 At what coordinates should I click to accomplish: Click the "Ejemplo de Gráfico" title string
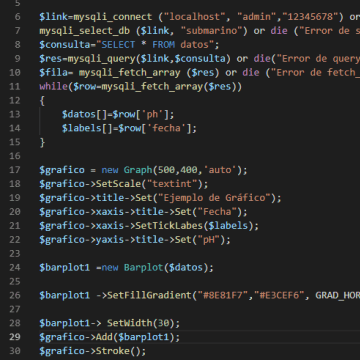214,198
